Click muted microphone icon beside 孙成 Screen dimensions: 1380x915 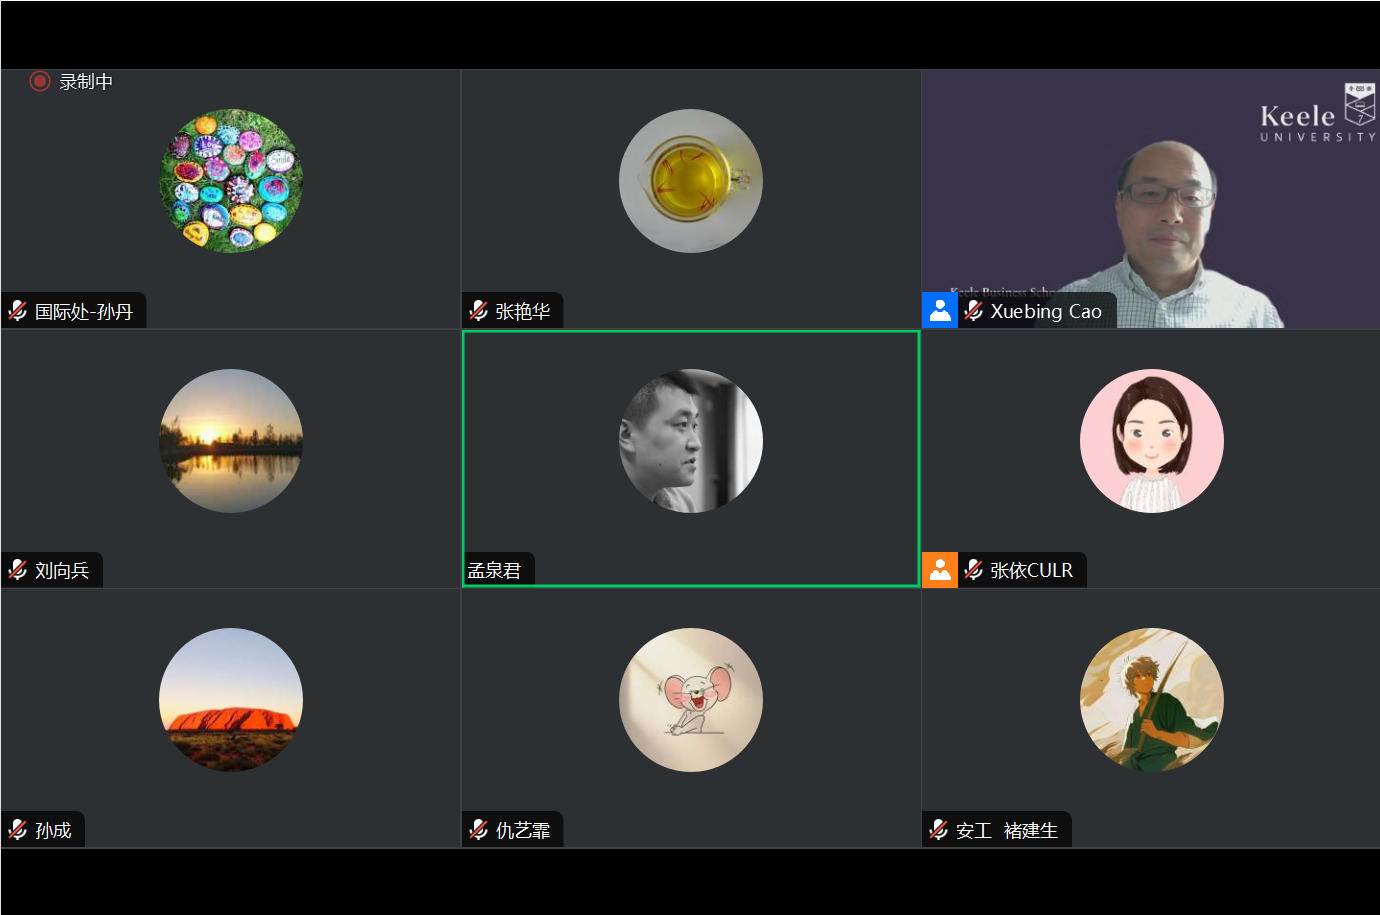(18, 829)
